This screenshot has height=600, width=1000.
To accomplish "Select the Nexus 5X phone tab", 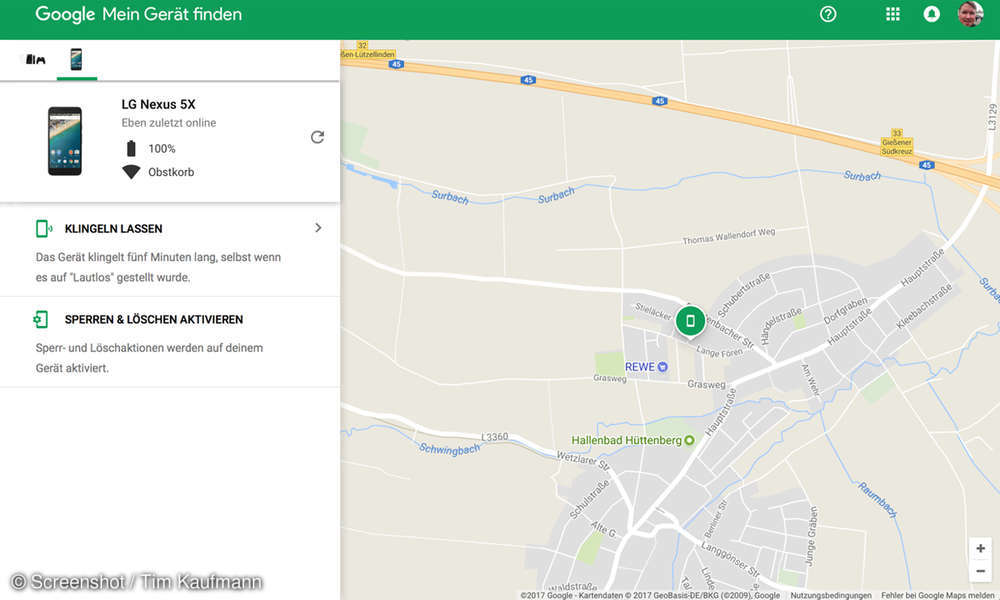I will [x=77, y=60].
